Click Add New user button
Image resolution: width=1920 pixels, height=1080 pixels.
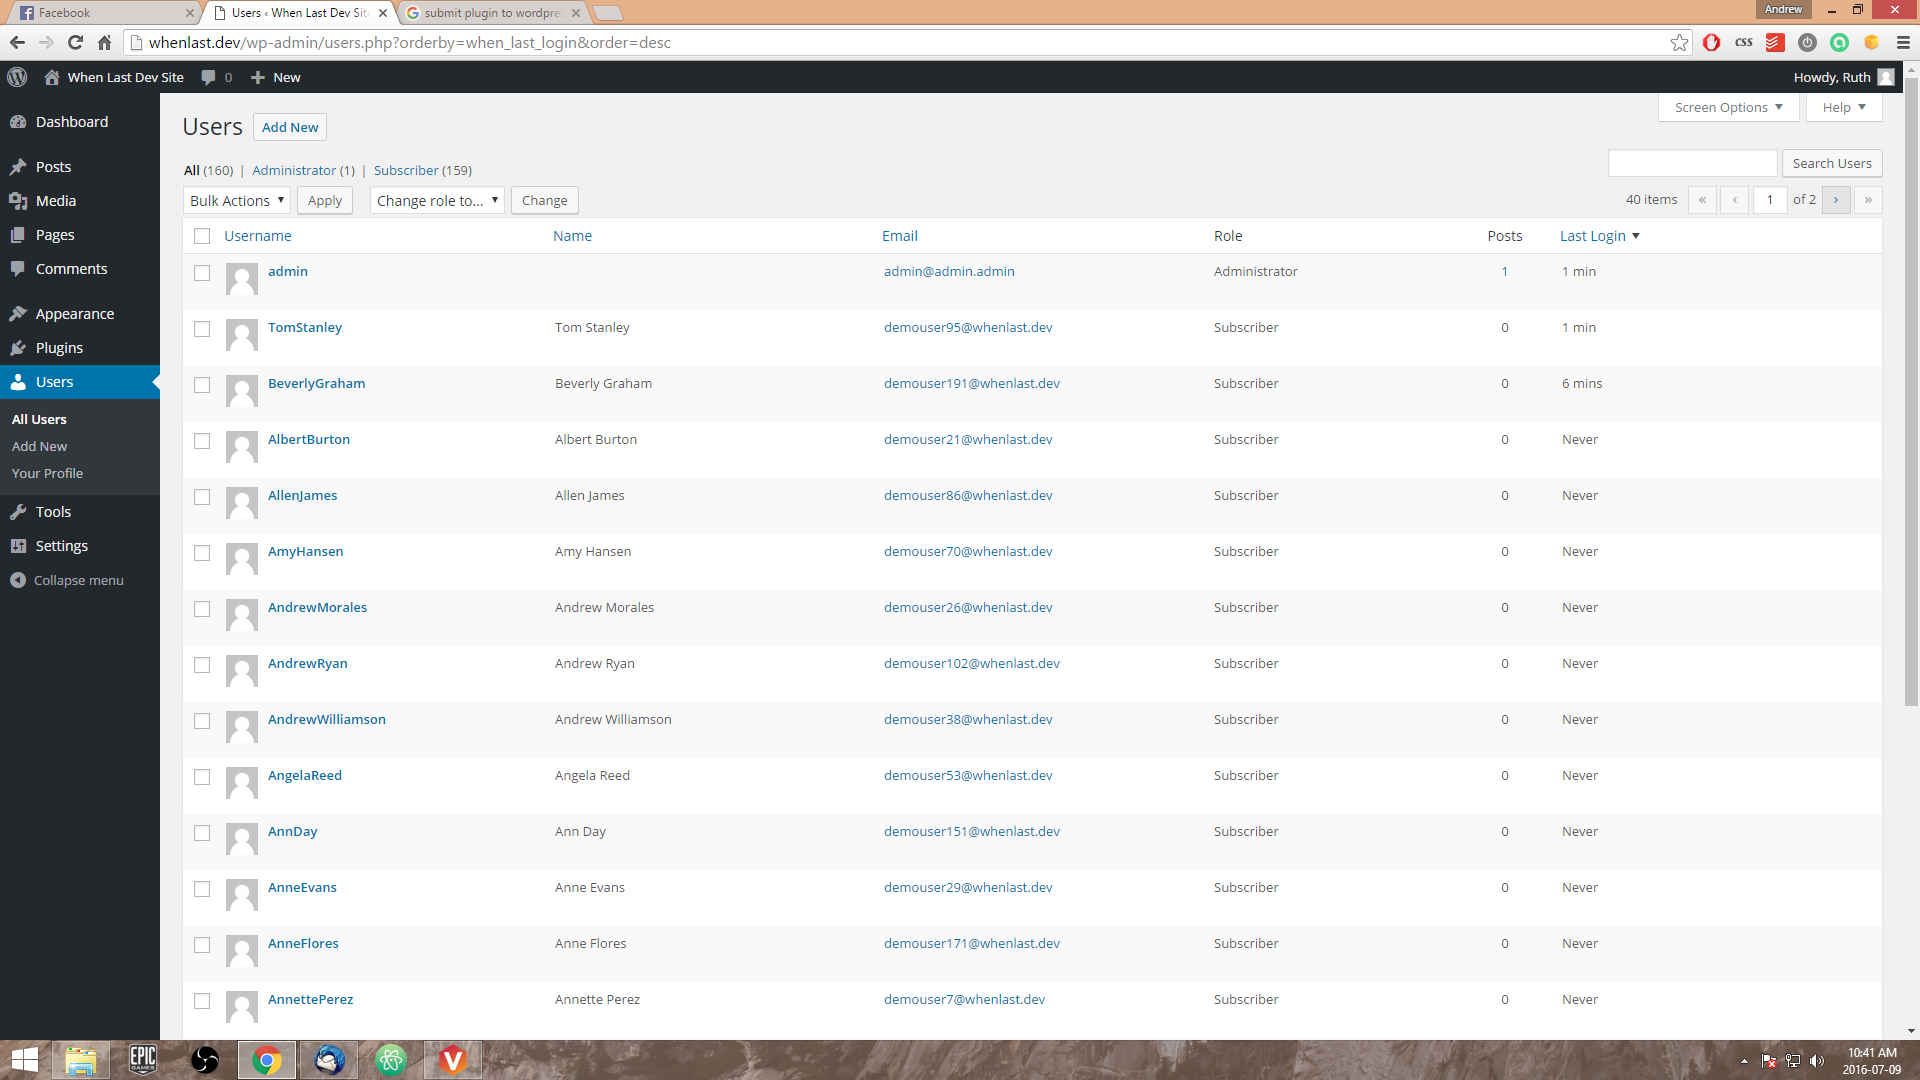(289, 125)
